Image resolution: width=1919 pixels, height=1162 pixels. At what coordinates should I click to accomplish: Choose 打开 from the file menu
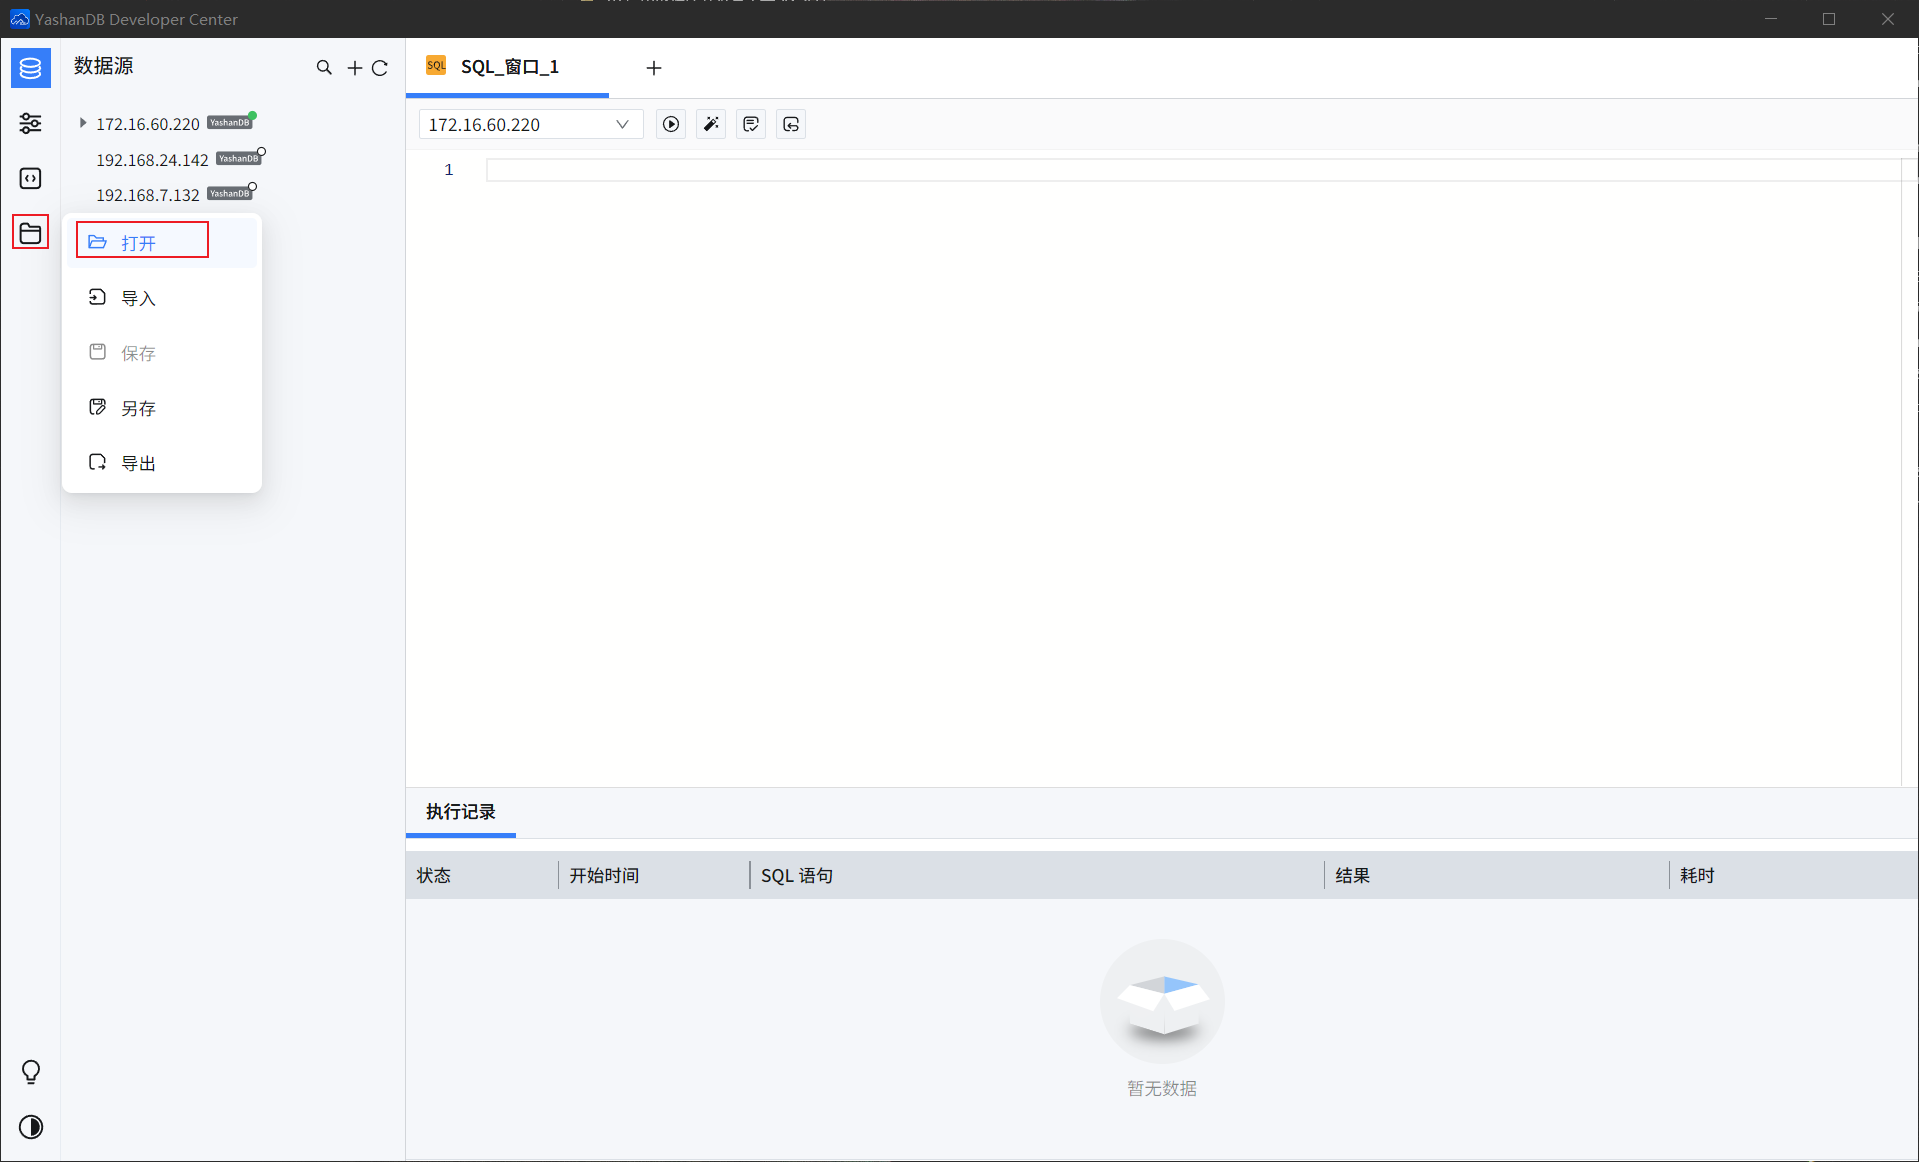pyautogui.click(x=141, y=242)
